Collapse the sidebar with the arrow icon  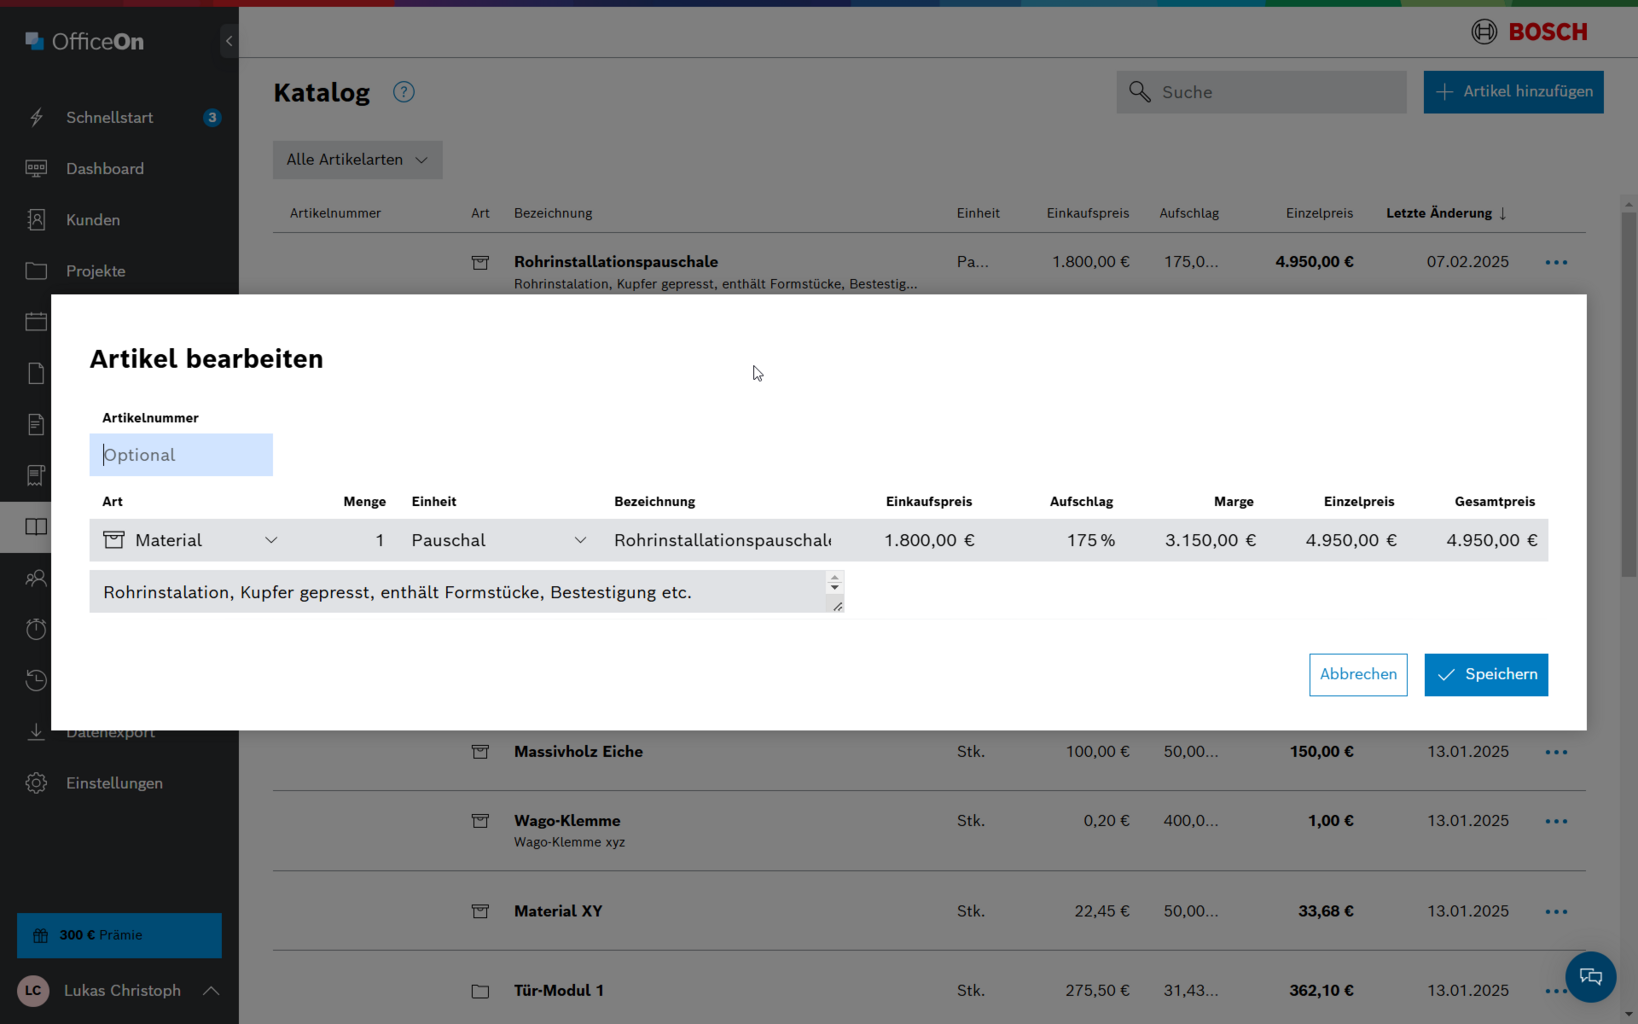pyautogui.click(x=229, y=41)
